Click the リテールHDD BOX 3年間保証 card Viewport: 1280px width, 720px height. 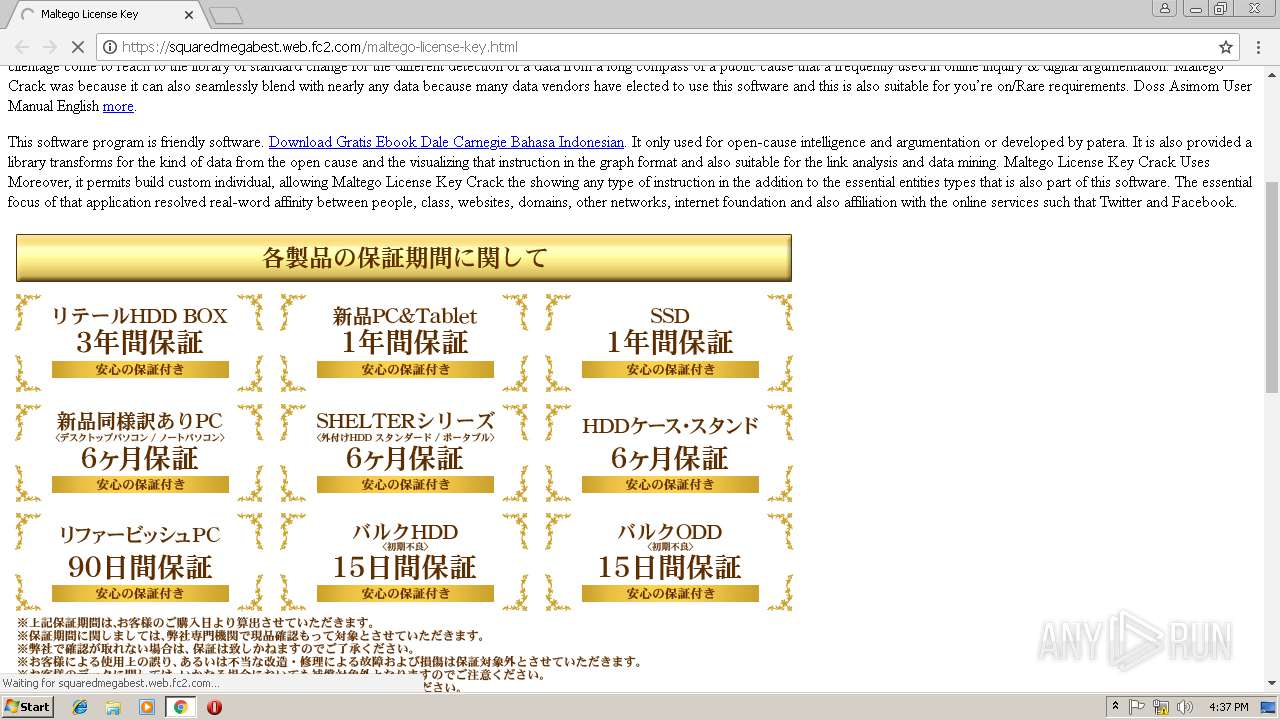point(140,342)
